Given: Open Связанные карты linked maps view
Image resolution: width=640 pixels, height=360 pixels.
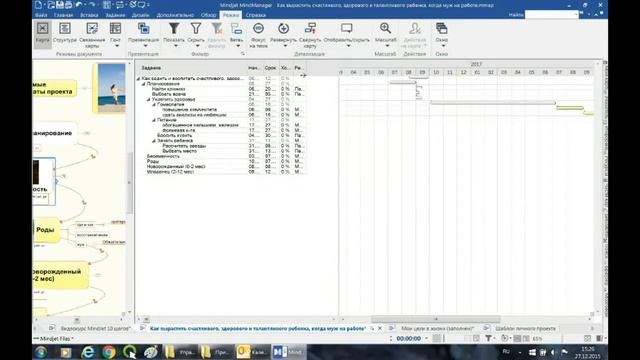Looking at the screenshot, I should pyautogui.click(x=92, y=34).
